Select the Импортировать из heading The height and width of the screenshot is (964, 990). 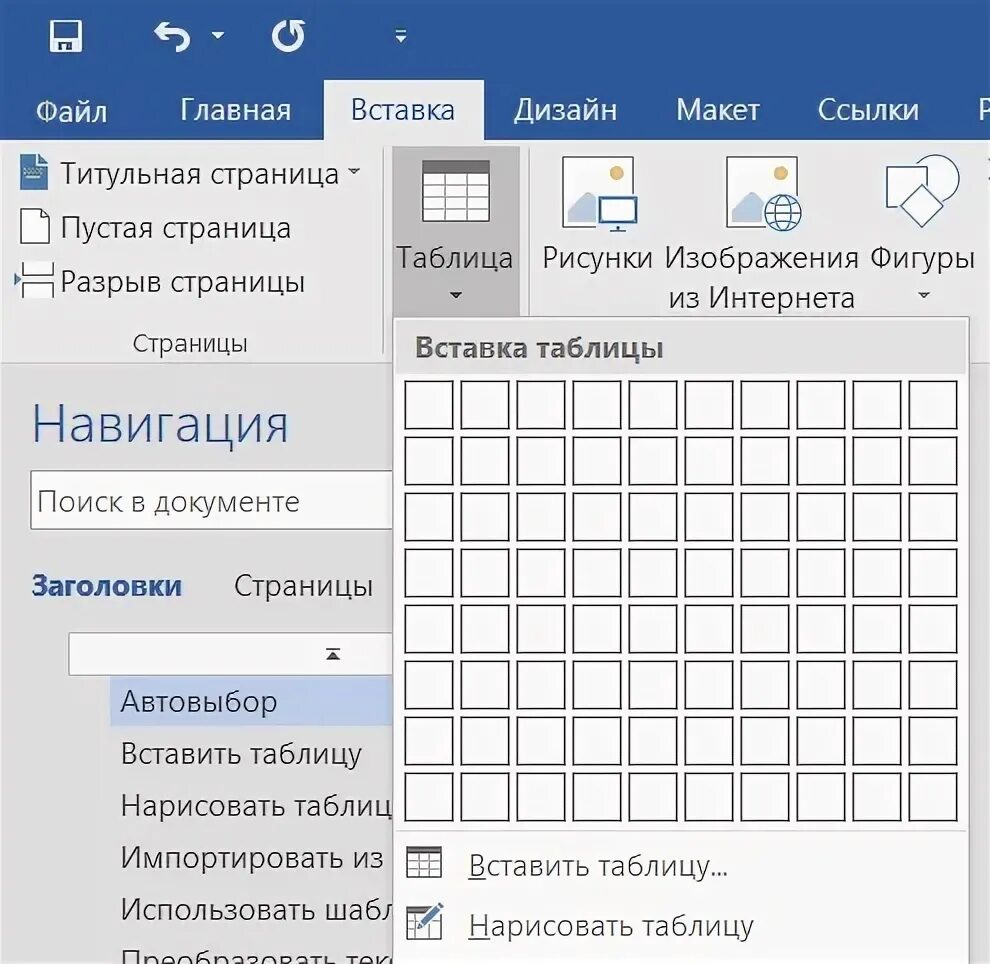click(x=252, y=858)
